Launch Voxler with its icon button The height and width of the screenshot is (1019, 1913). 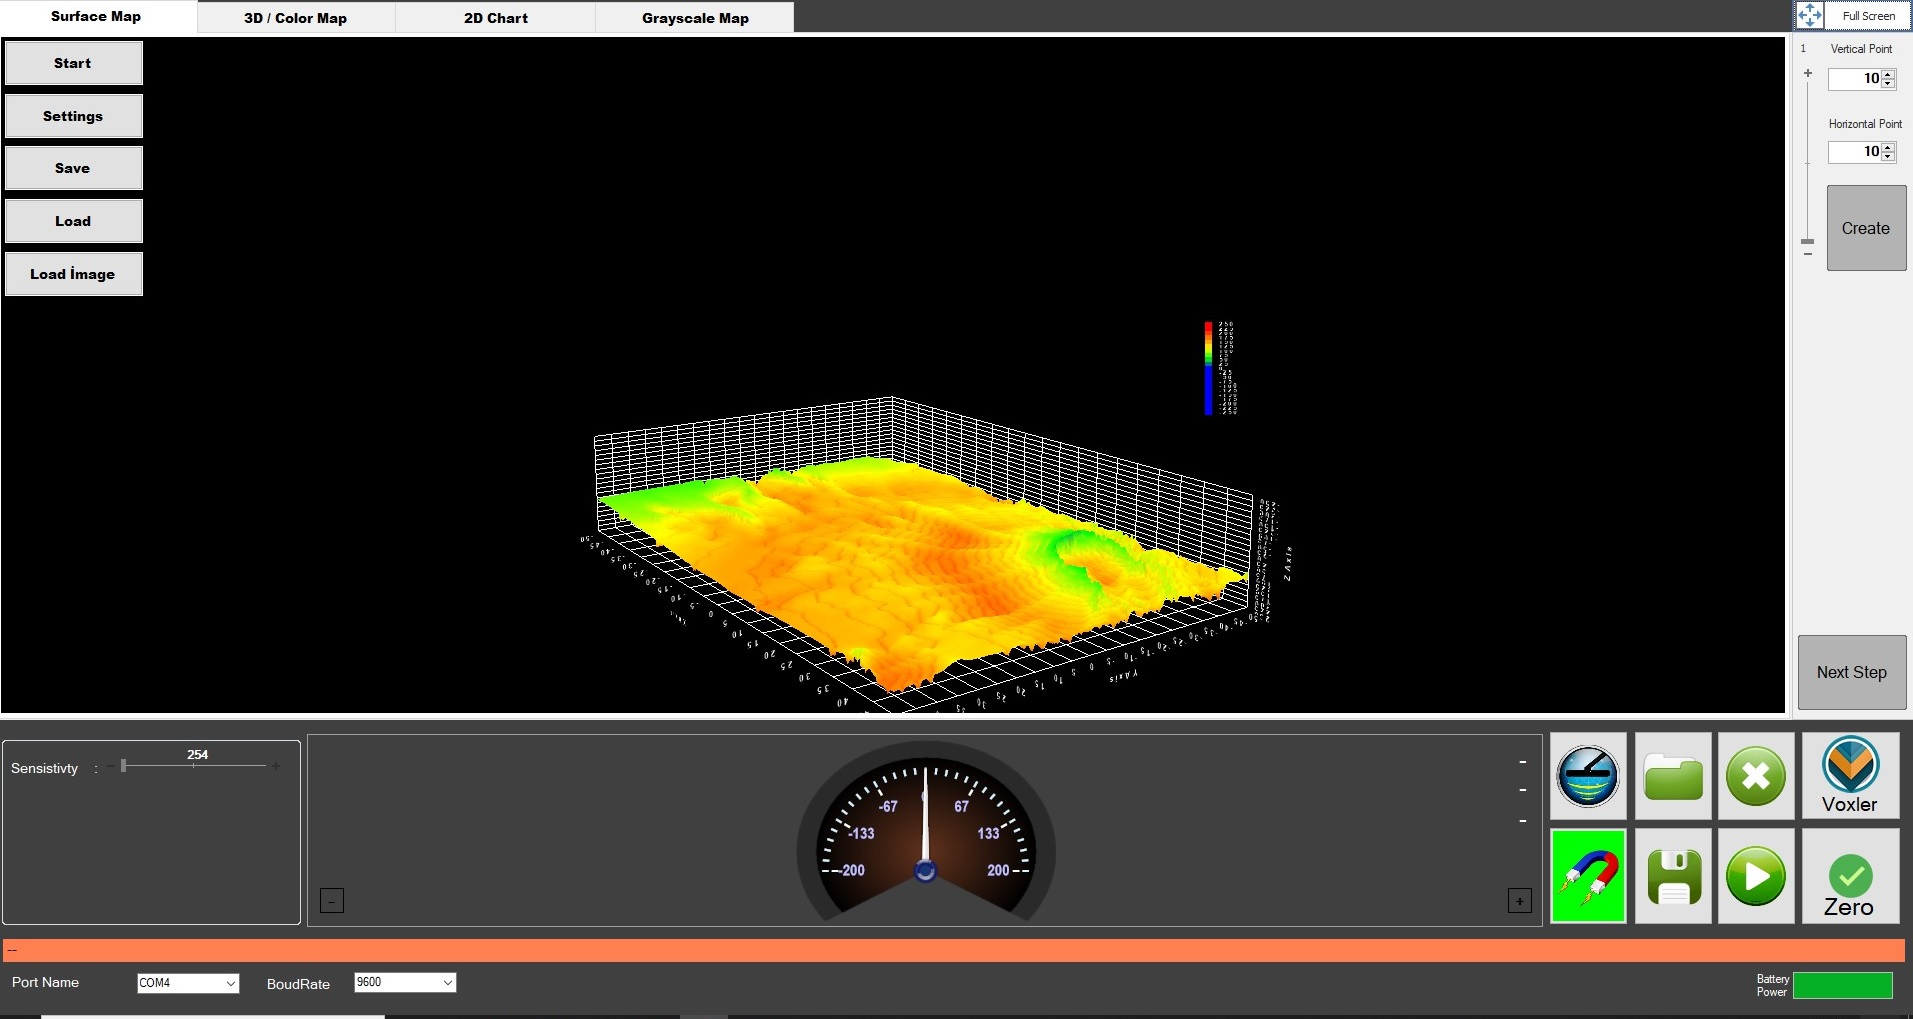click(1850, 776)
